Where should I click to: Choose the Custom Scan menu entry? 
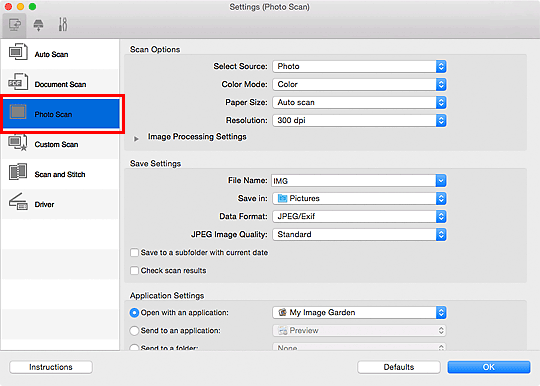tap(60, 144)
